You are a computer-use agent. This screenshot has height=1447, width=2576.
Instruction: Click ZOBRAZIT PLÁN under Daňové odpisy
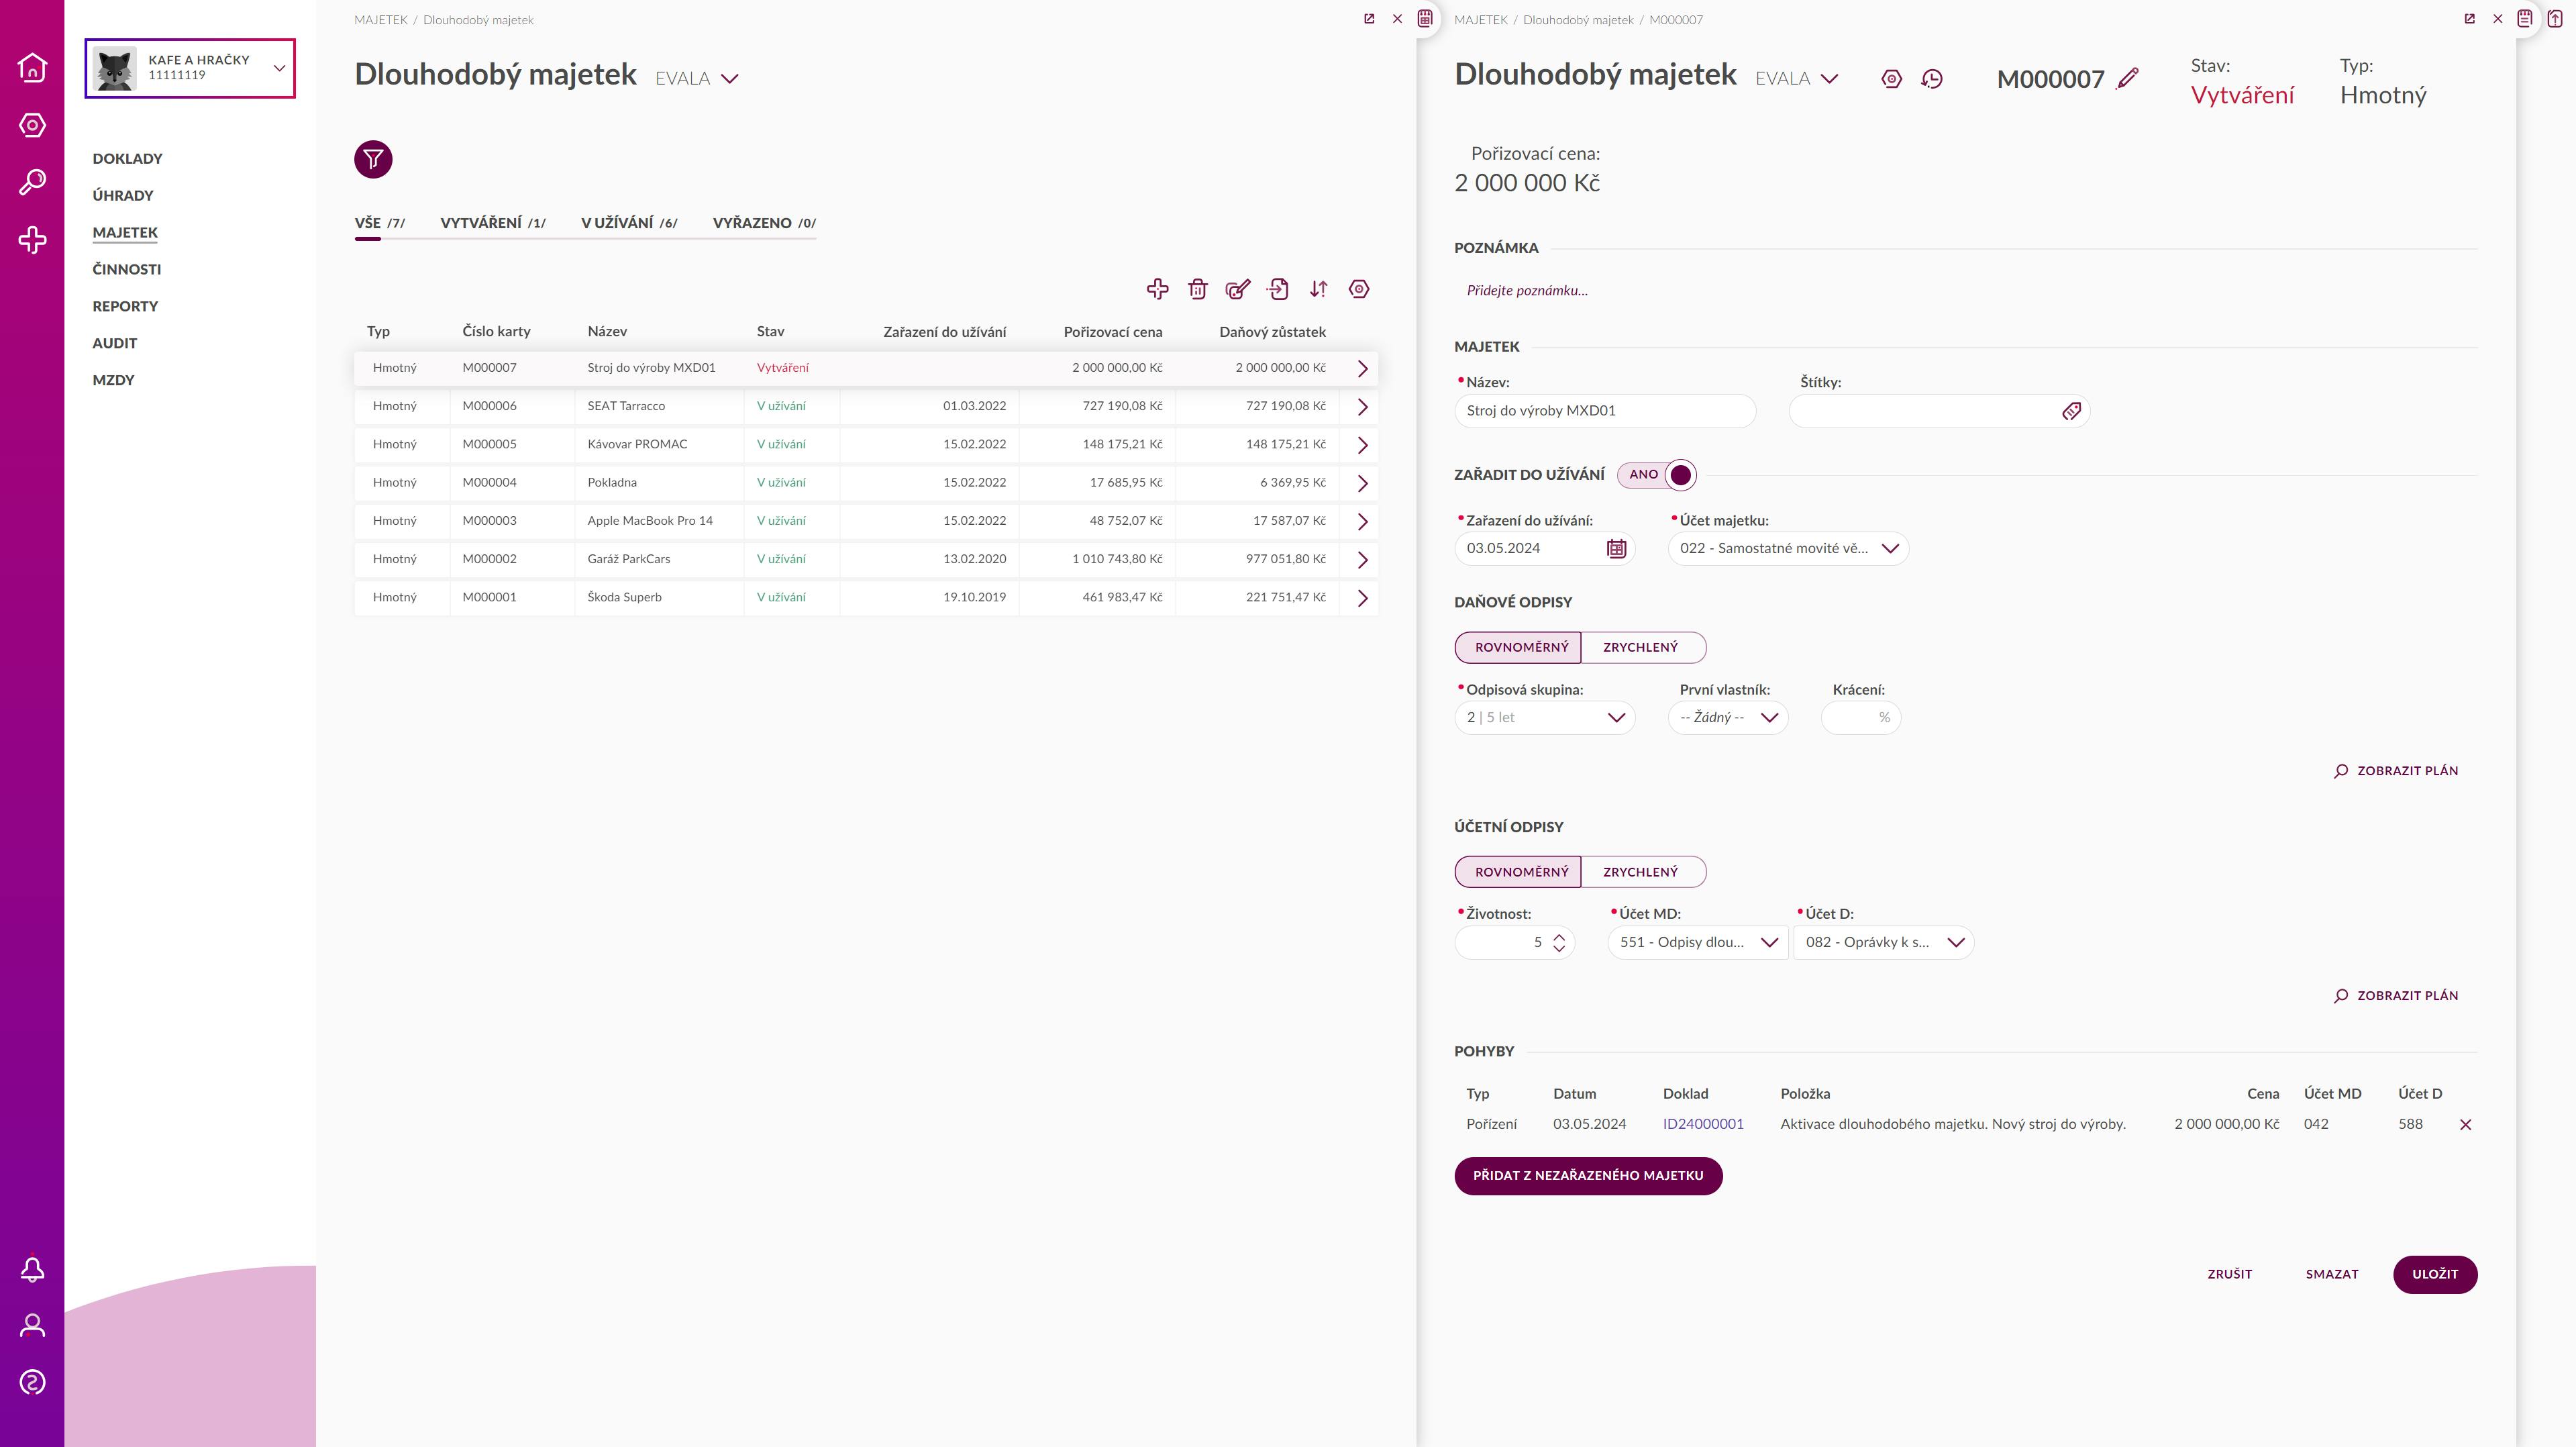click(2396, 771)
